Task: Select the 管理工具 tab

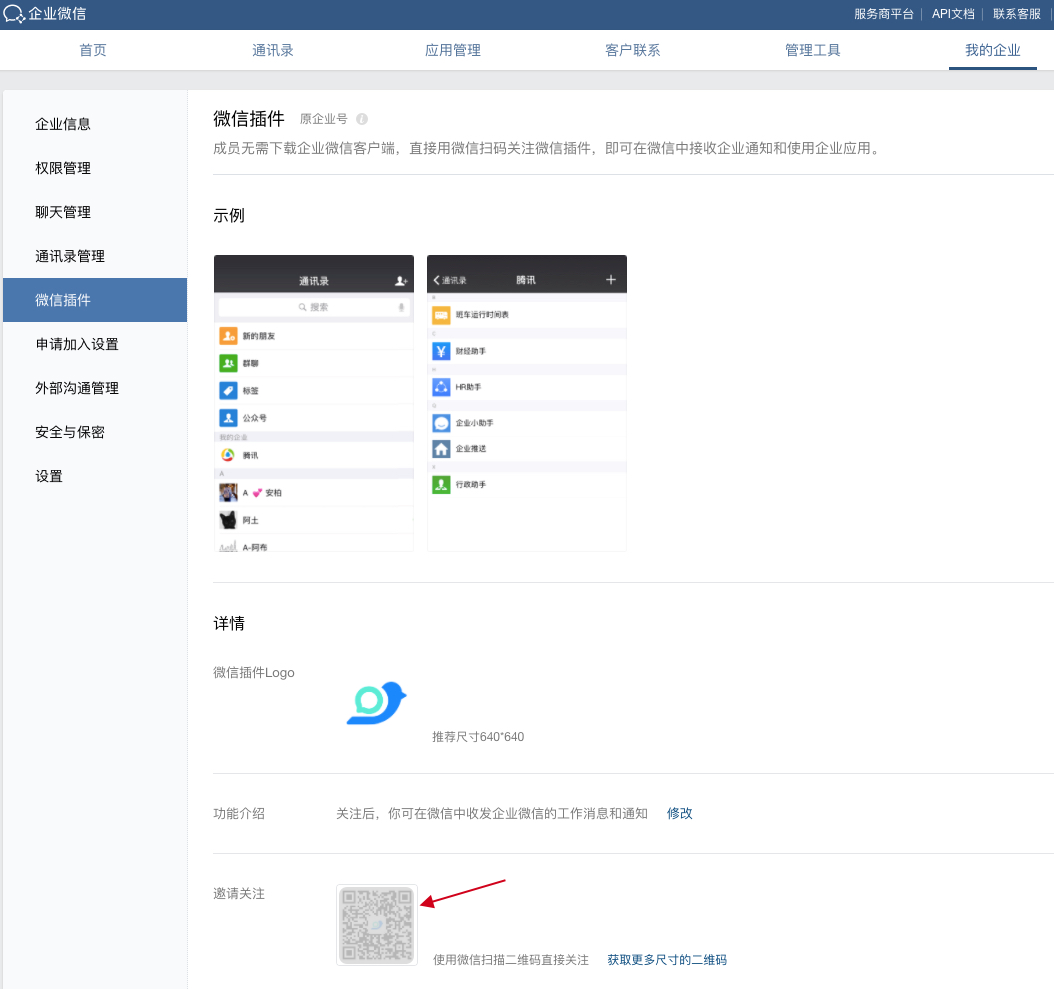Action: 813,50
